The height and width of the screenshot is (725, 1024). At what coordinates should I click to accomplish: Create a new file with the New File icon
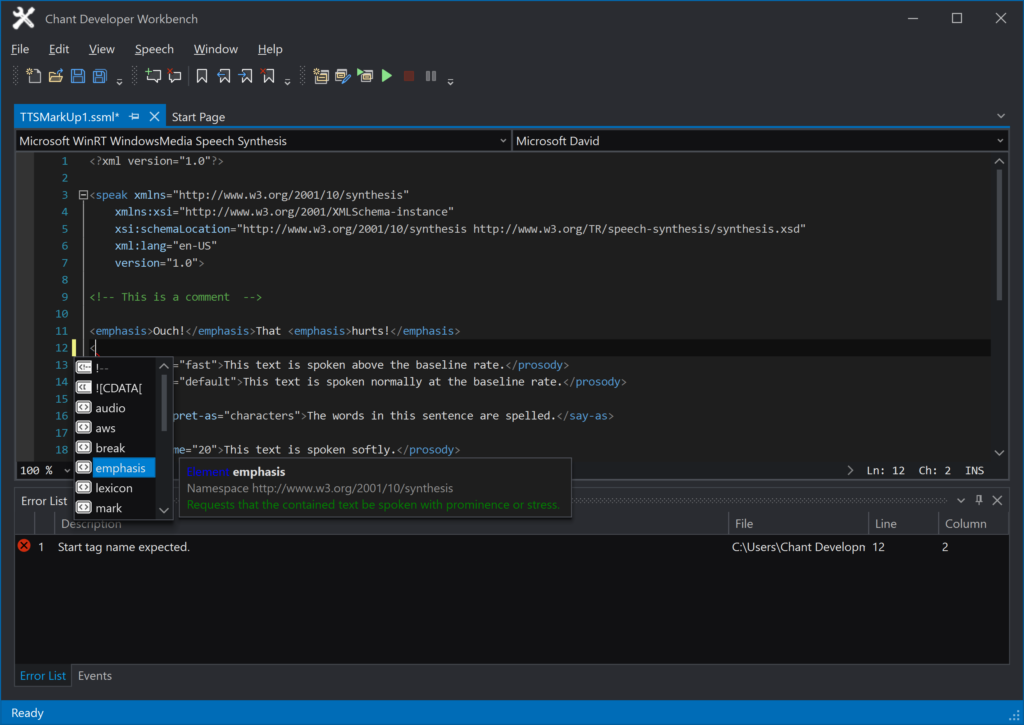(33, 76)
